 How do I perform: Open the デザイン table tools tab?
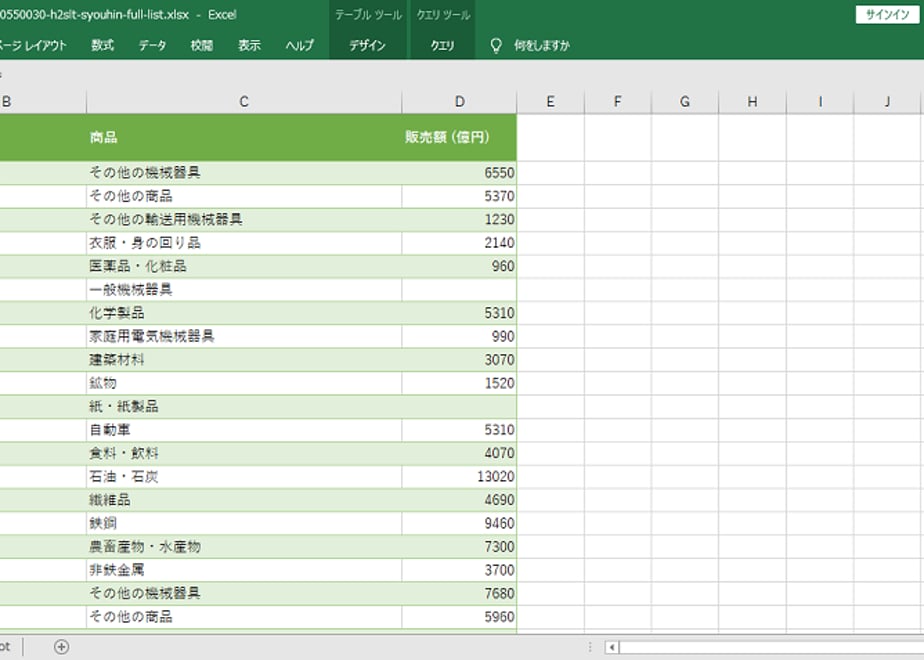367,45
